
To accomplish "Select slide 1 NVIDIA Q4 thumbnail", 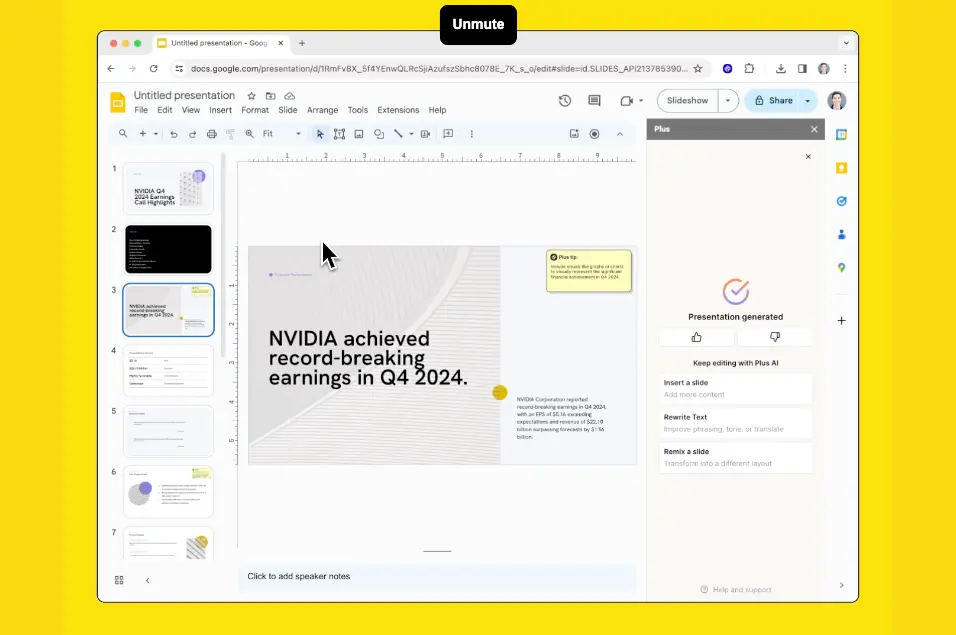I will coord(168,188).
